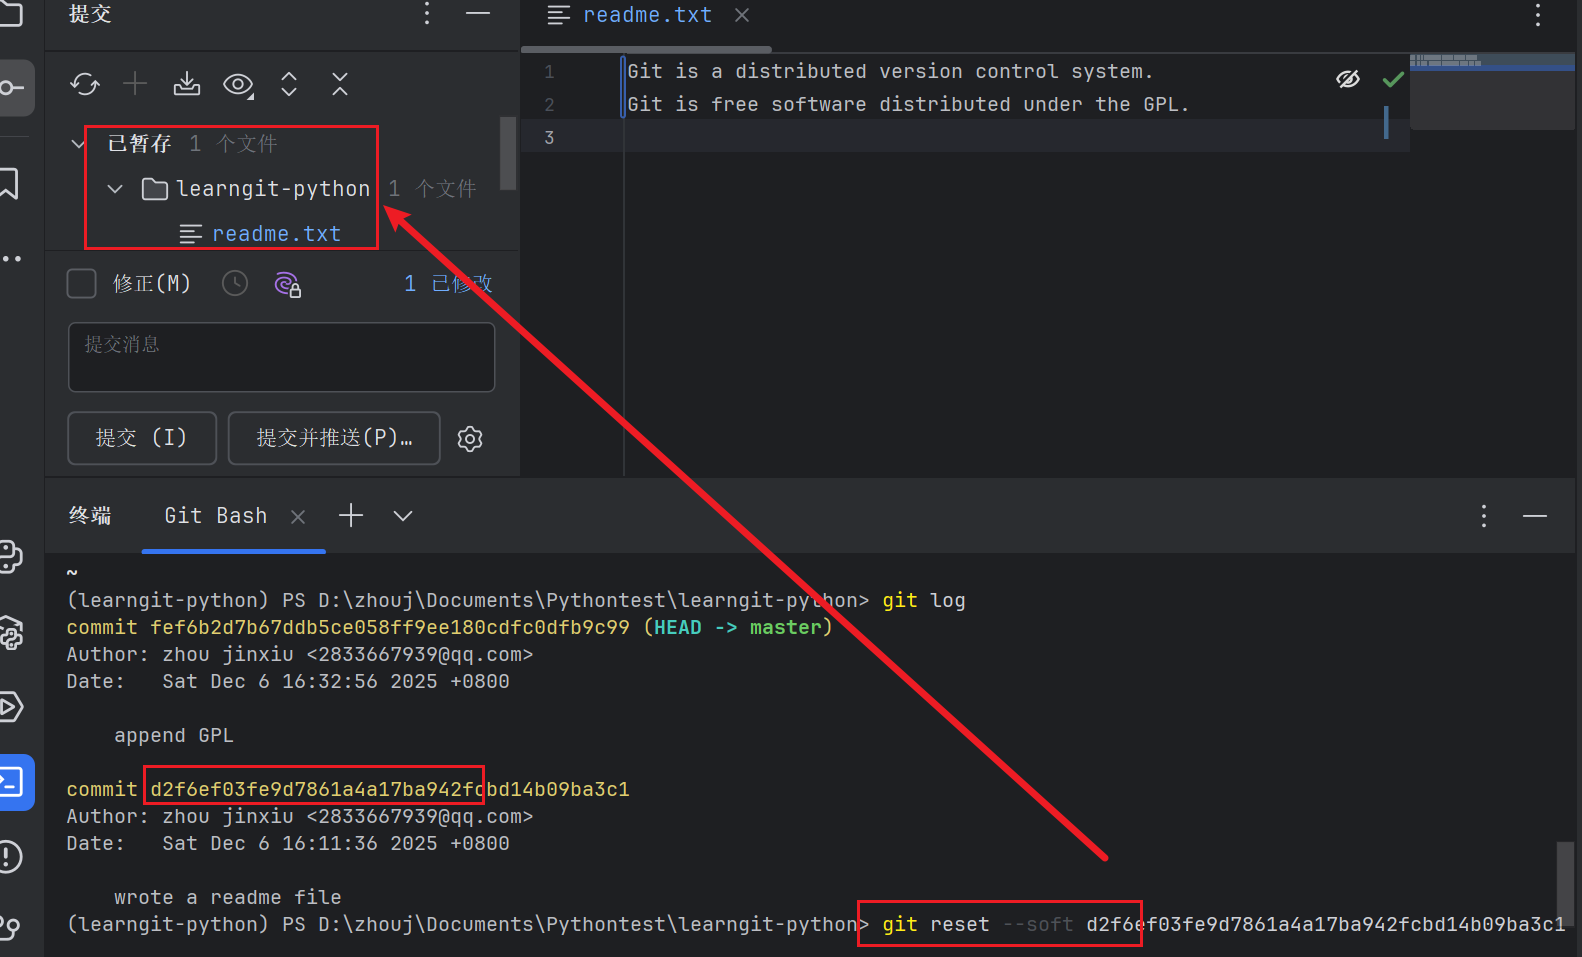
Task: Open commit panel options (three dots)
Action: click(x=427, y=13)
